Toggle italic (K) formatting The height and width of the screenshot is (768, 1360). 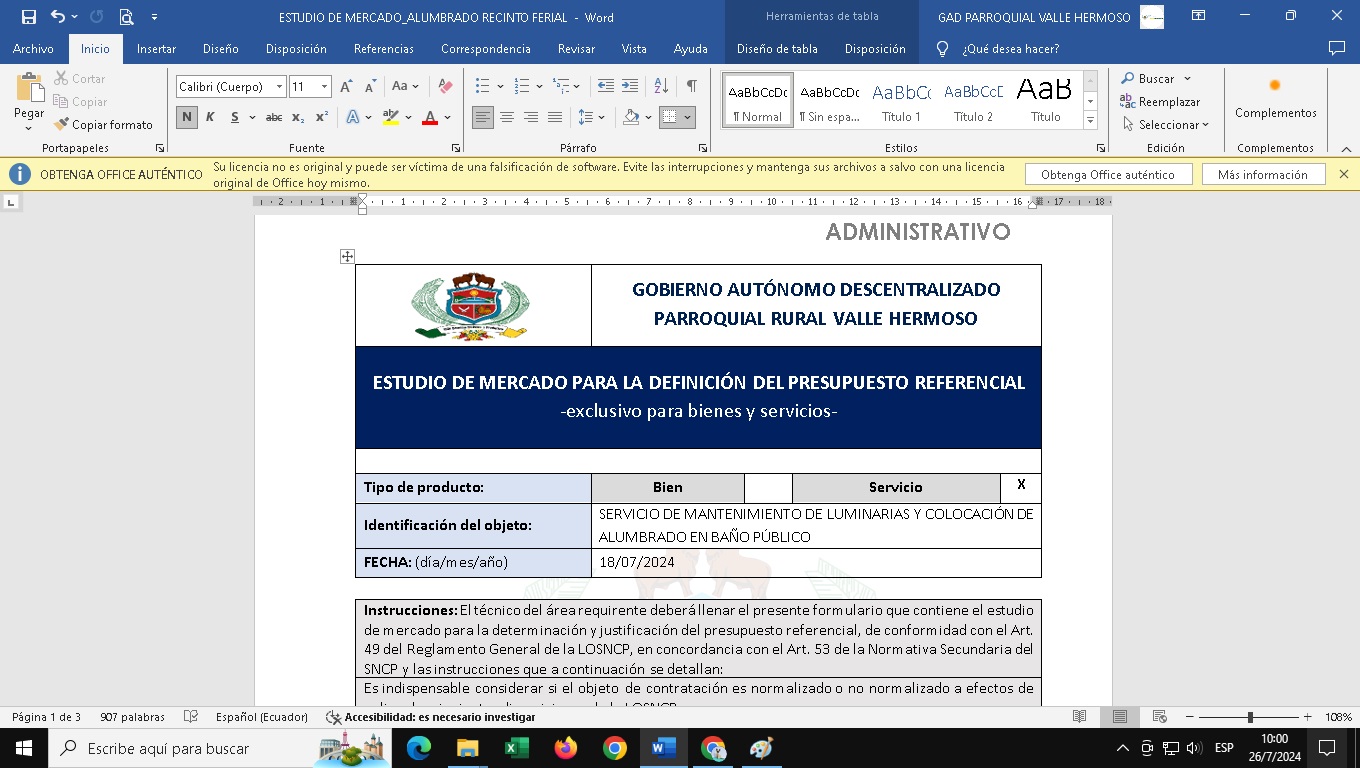click(x=210, y=117)
